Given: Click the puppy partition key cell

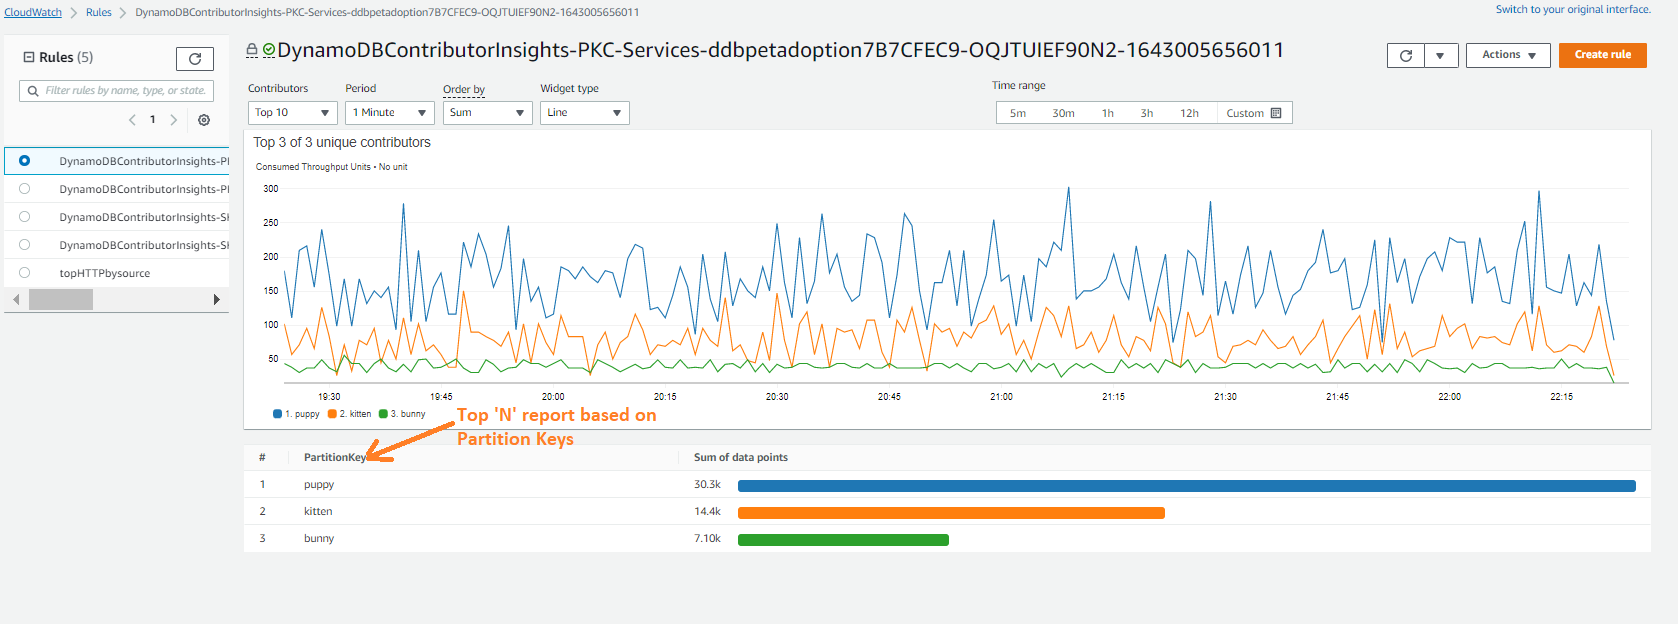Looking at the screenshot, I should coord(319,484).
